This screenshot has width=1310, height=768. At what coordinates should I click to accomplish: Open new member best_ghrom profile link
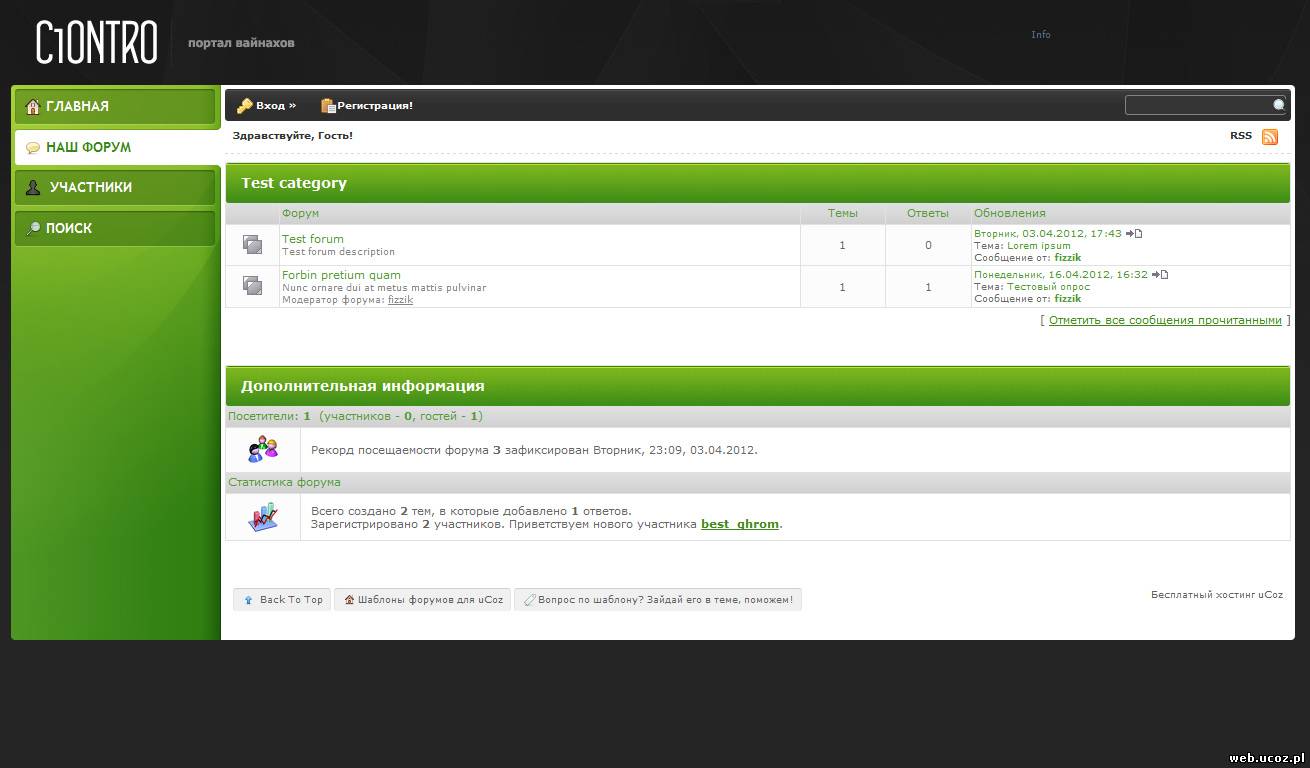tap(739, 524)
